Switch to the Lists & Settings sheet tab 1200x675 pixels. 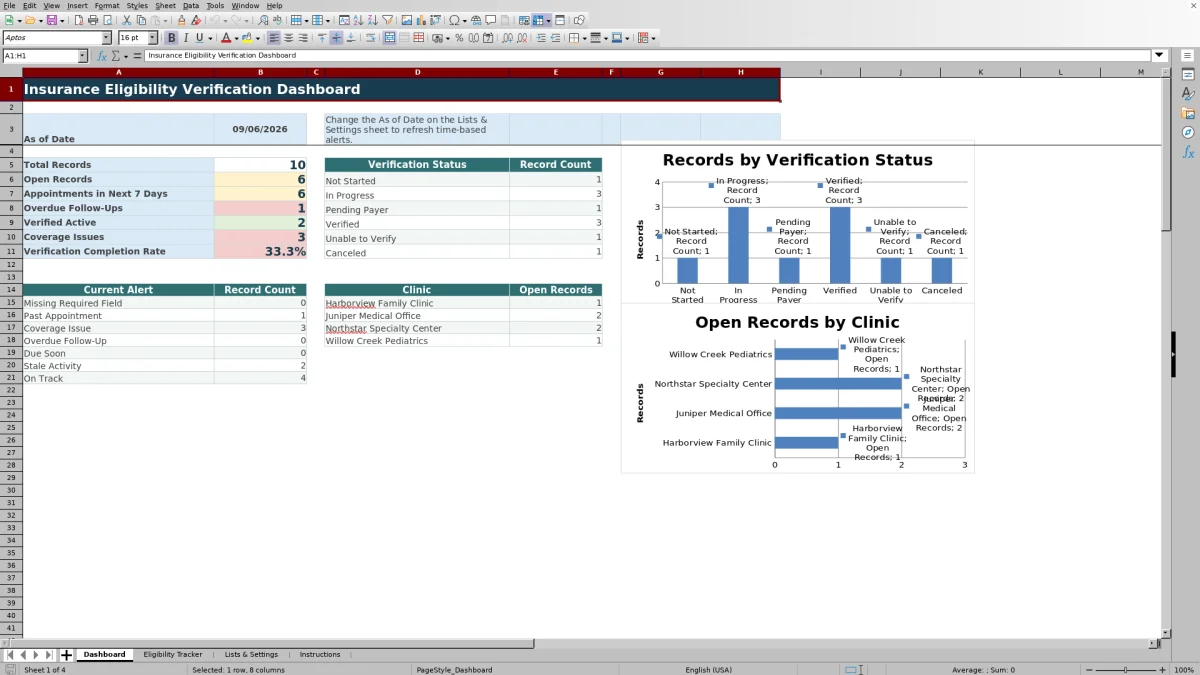pos(251,655)
